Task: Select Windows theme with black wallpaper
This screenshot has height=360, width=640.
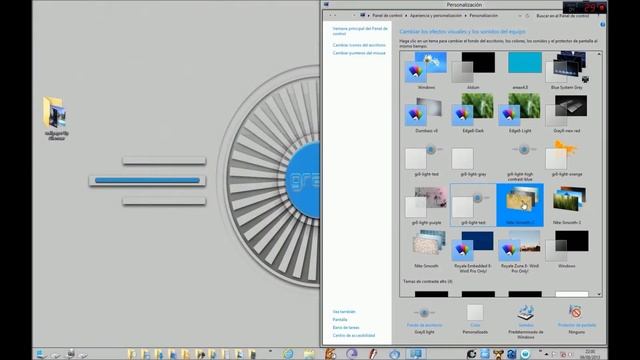Action: click(567, 249)
